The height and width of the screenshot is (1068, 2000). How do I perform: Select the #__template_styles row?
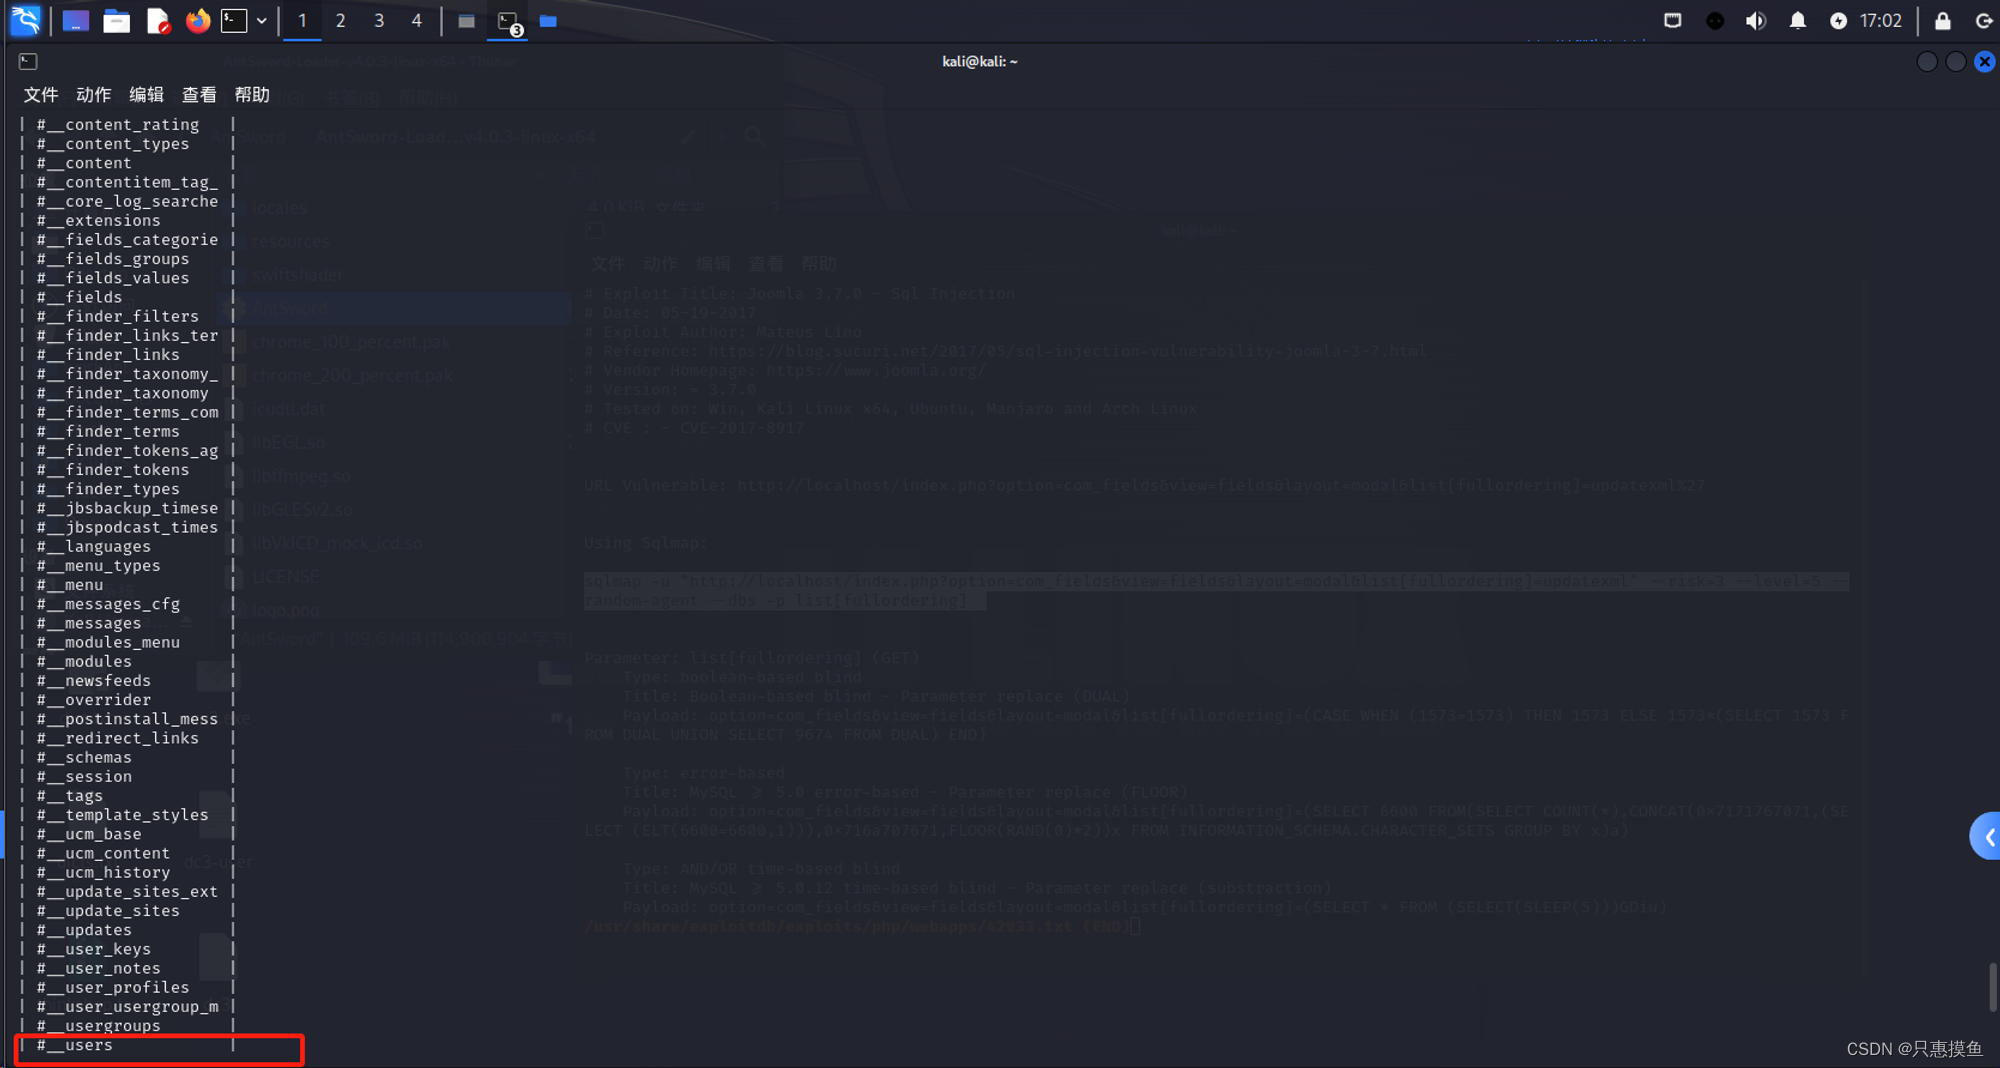pyautogui.click(x=128, y=815)
